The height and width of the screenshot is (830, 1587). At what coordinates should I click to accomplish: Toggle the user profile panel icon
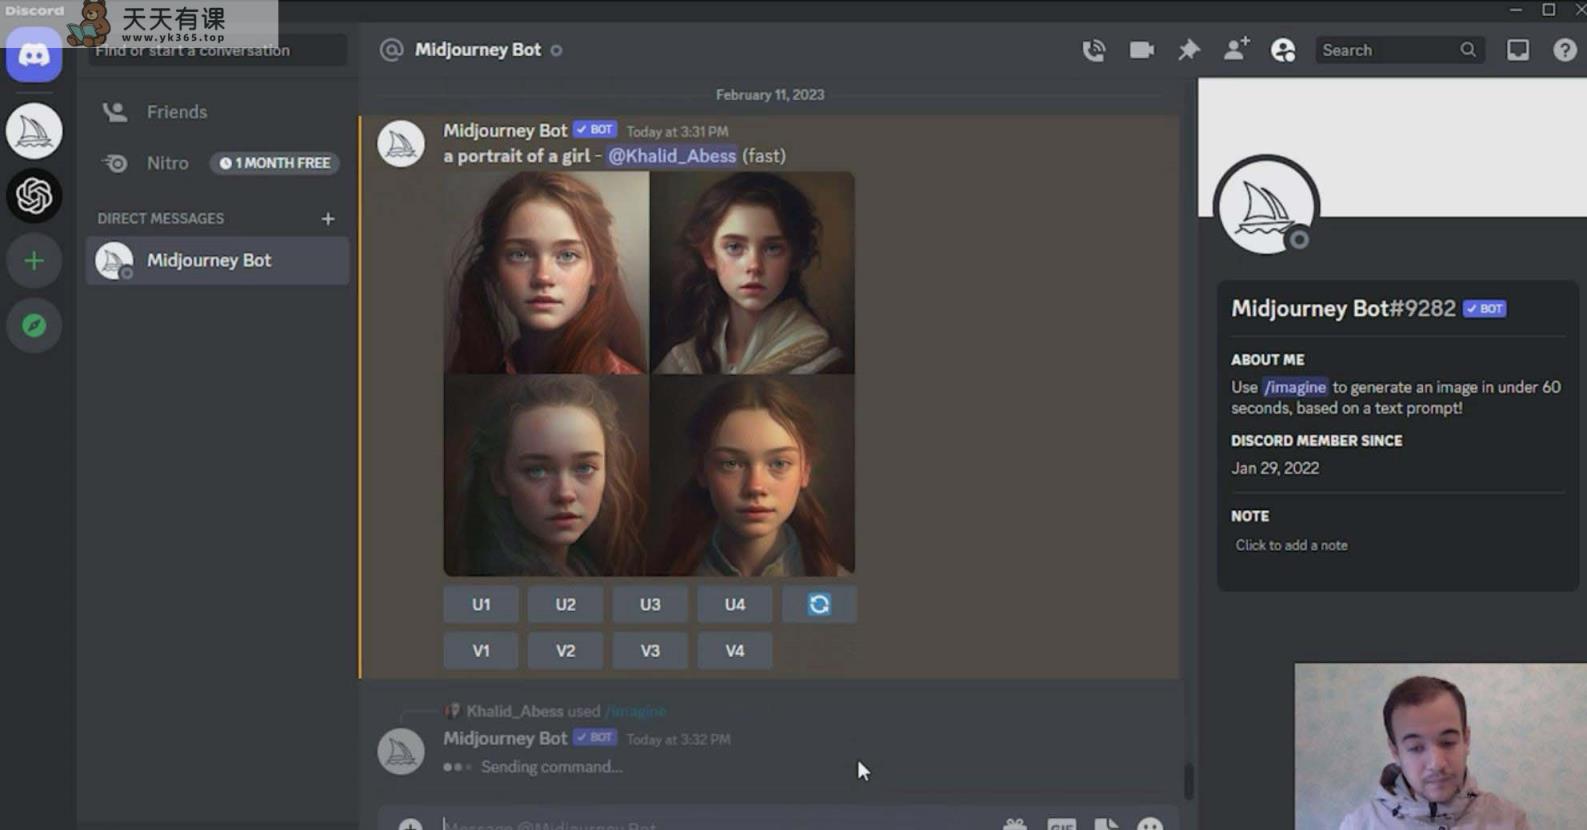point(1283,50)
